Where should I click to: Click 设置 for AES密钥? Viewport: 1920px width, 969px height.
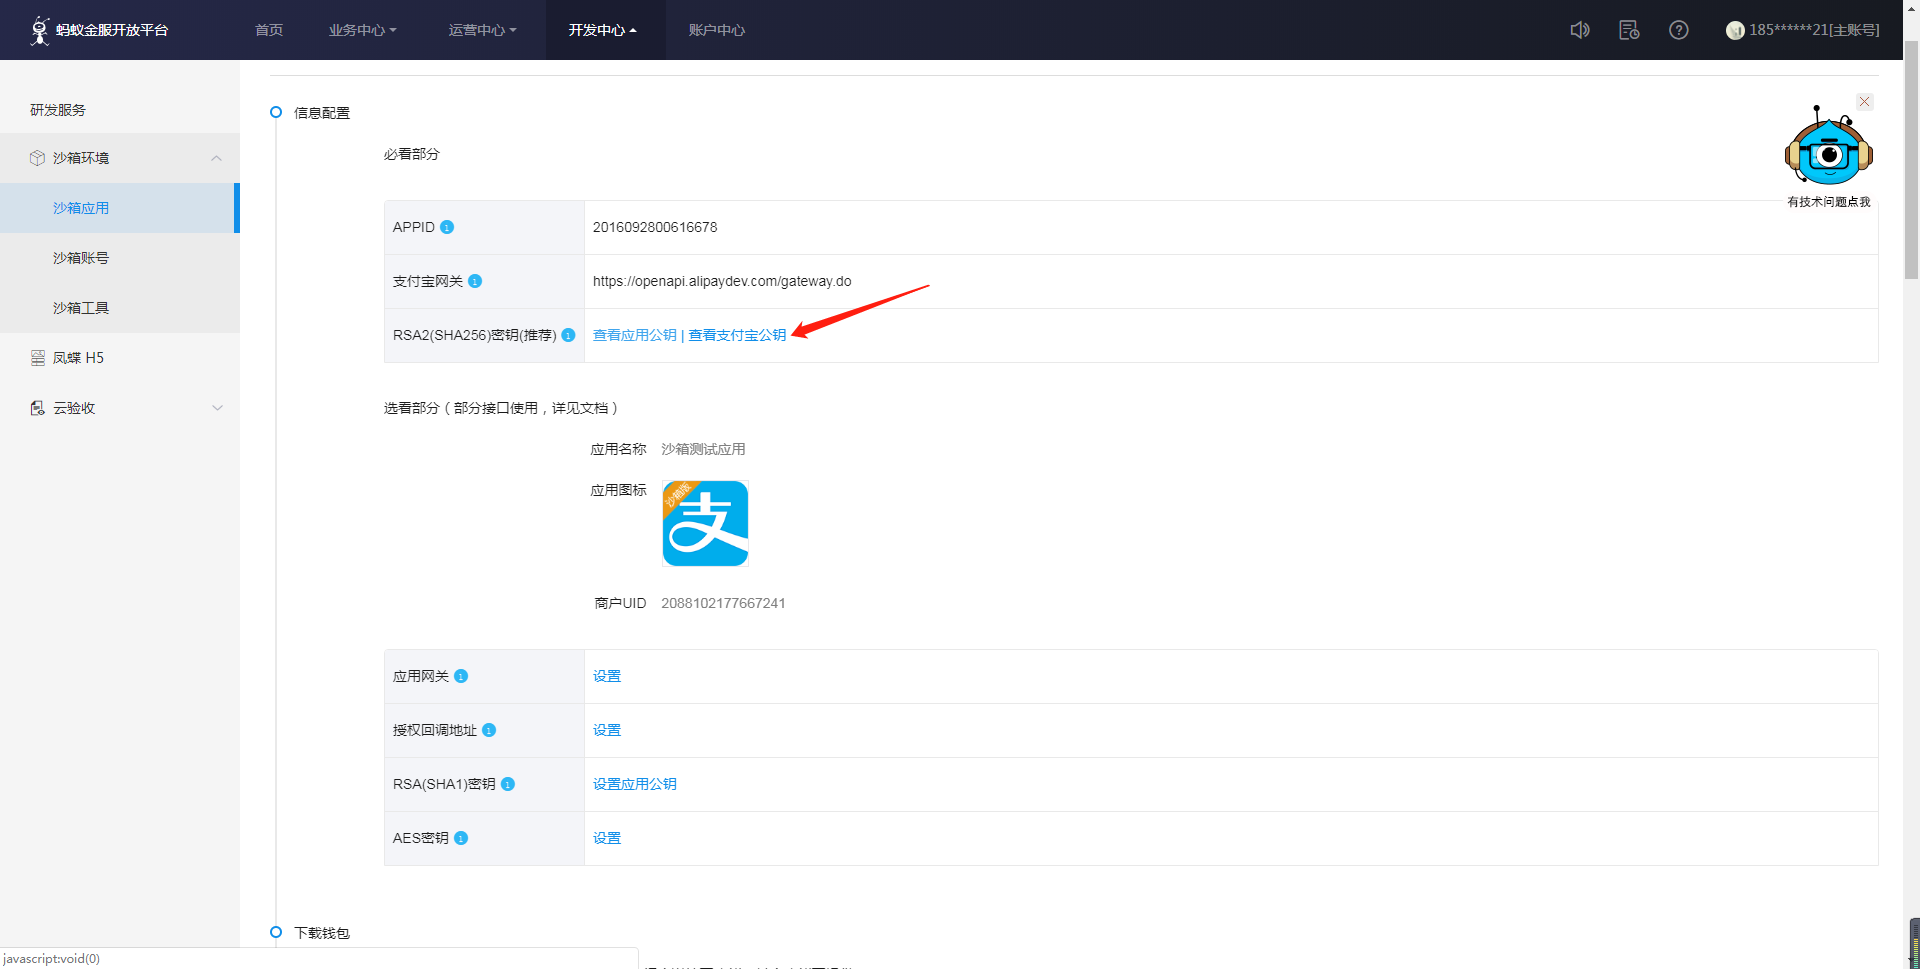607,838
